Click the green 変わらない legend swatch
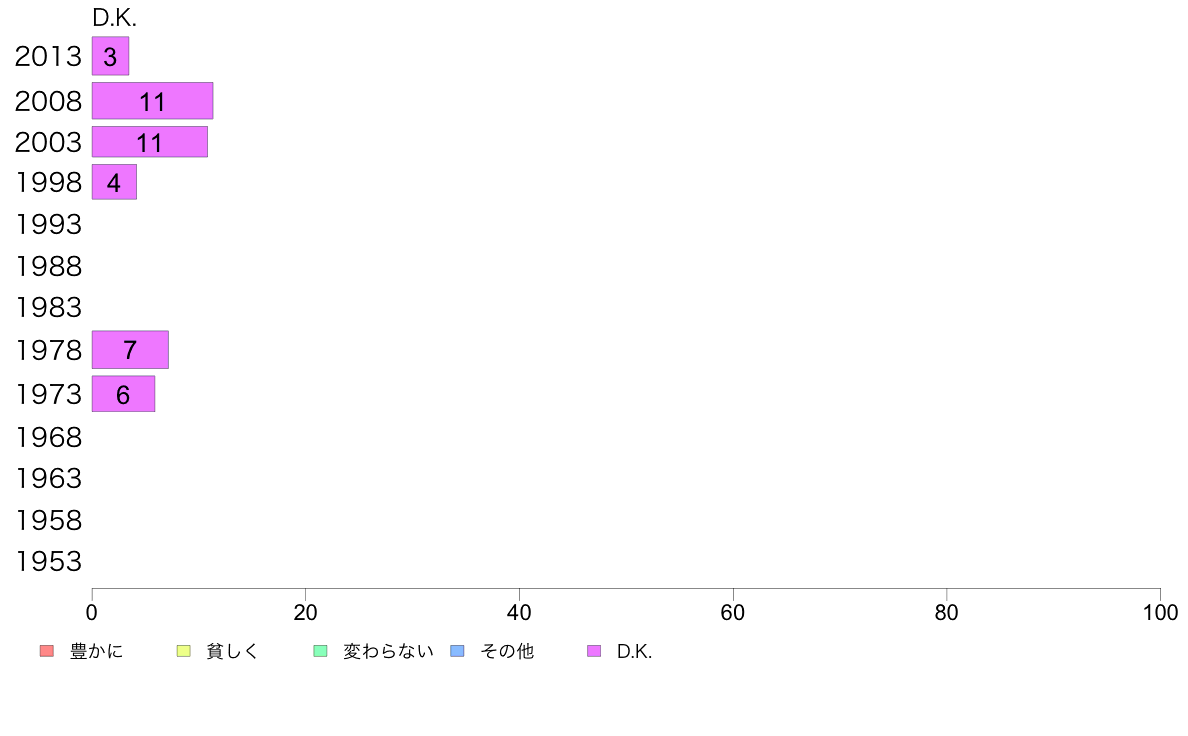1188x736 pixels. [x=320, y=651]
